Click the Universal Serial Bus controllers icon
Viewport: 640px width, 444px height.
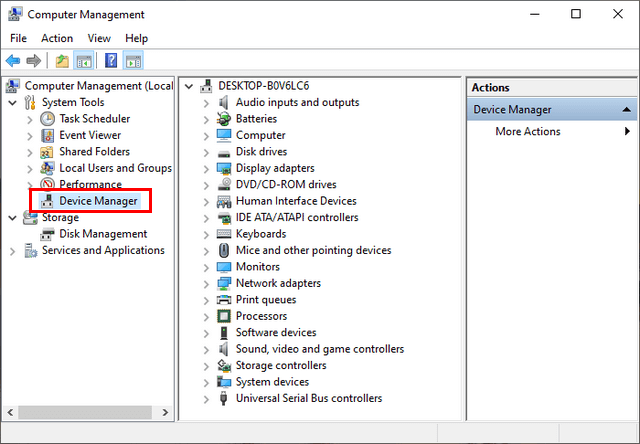(224, 398)
